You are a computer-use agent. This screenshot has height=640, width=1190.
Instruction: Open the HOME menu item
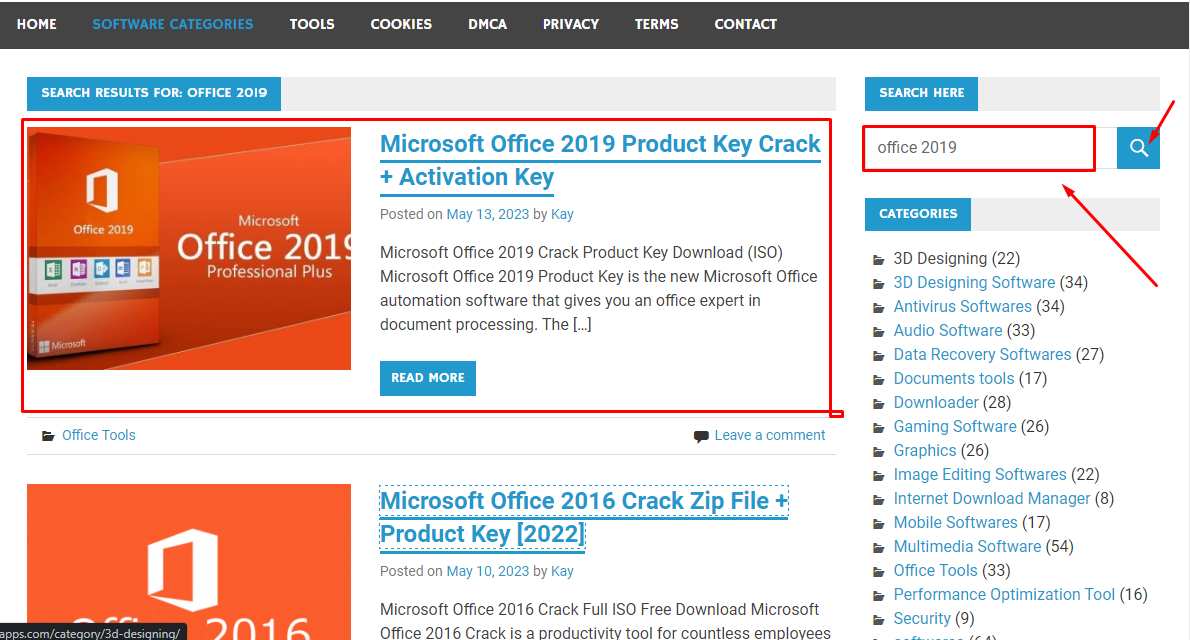pos(36,23)
